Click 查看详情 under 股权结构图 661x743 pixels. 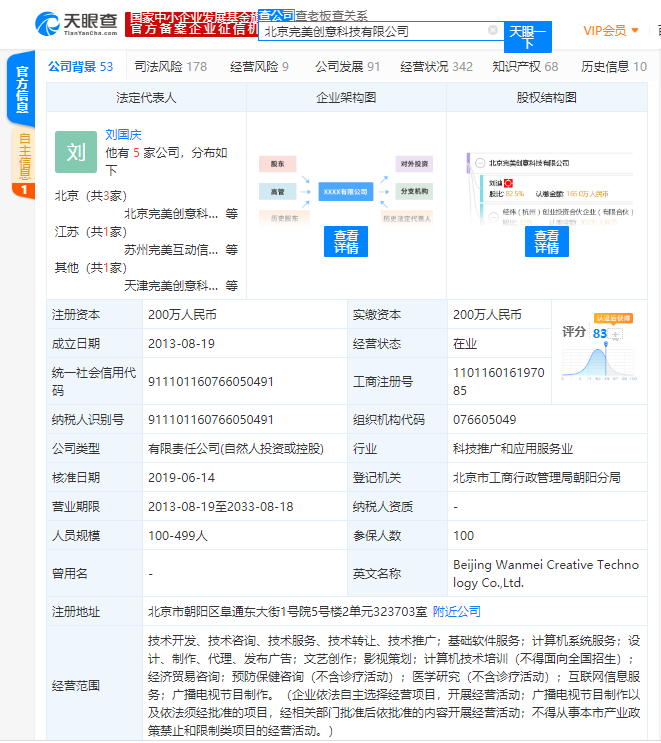point(546,241)
